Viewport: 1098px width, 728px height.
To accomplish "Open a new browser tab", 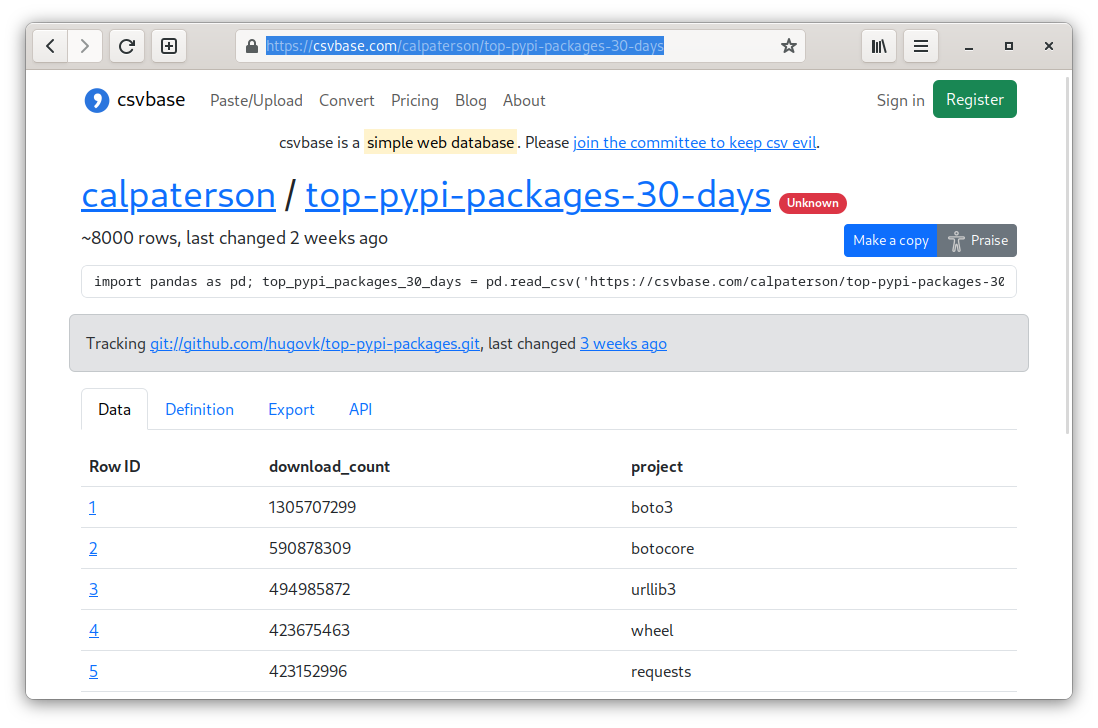I will click(168, 46).
